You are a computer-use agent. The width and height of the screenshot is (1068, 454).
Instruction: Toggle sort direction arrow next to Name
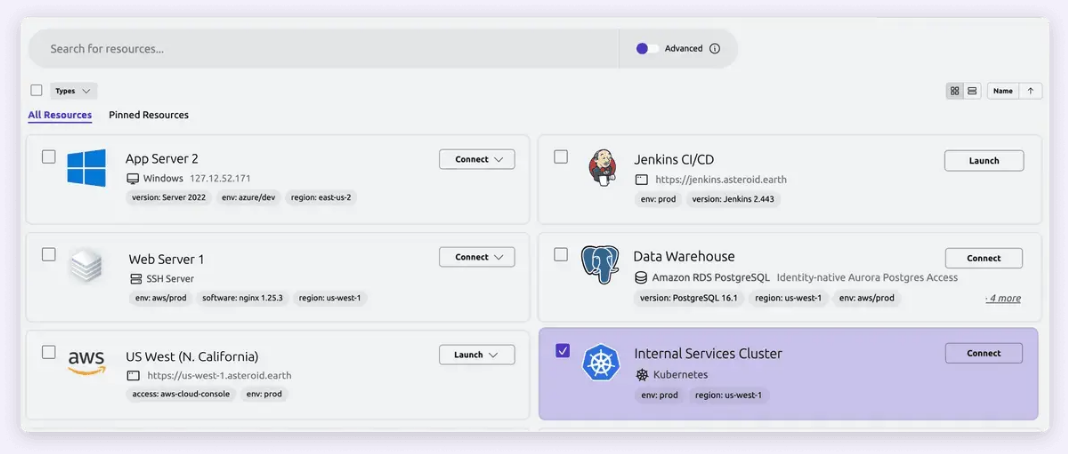click(x=1031, y=91)
